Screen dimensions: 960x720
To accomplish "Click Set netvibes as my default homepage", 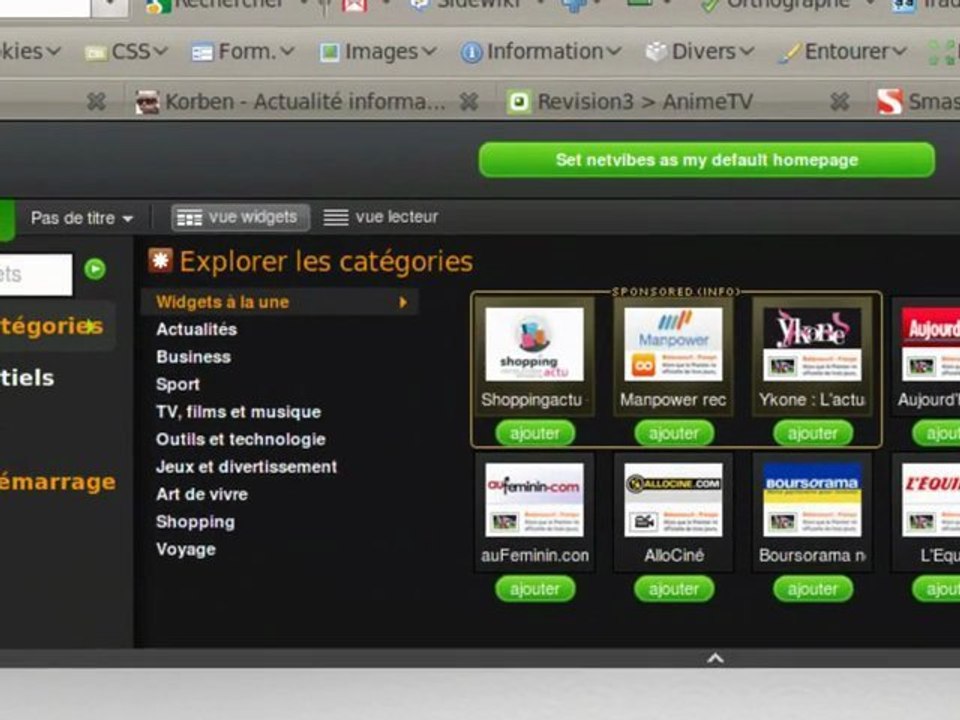I will coord(707,160).
